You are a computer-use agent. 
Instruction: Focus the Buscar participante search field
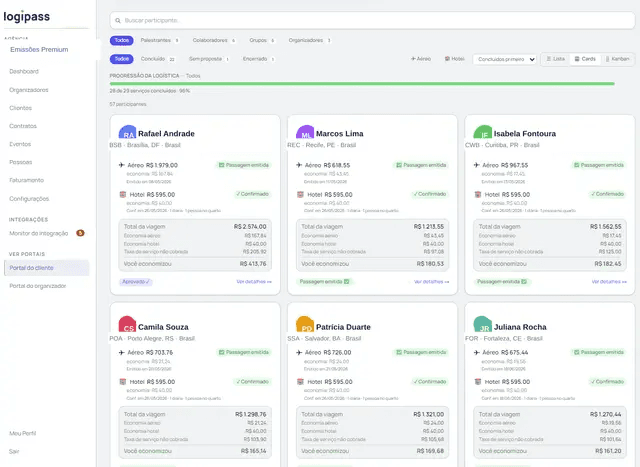[372, 20]
